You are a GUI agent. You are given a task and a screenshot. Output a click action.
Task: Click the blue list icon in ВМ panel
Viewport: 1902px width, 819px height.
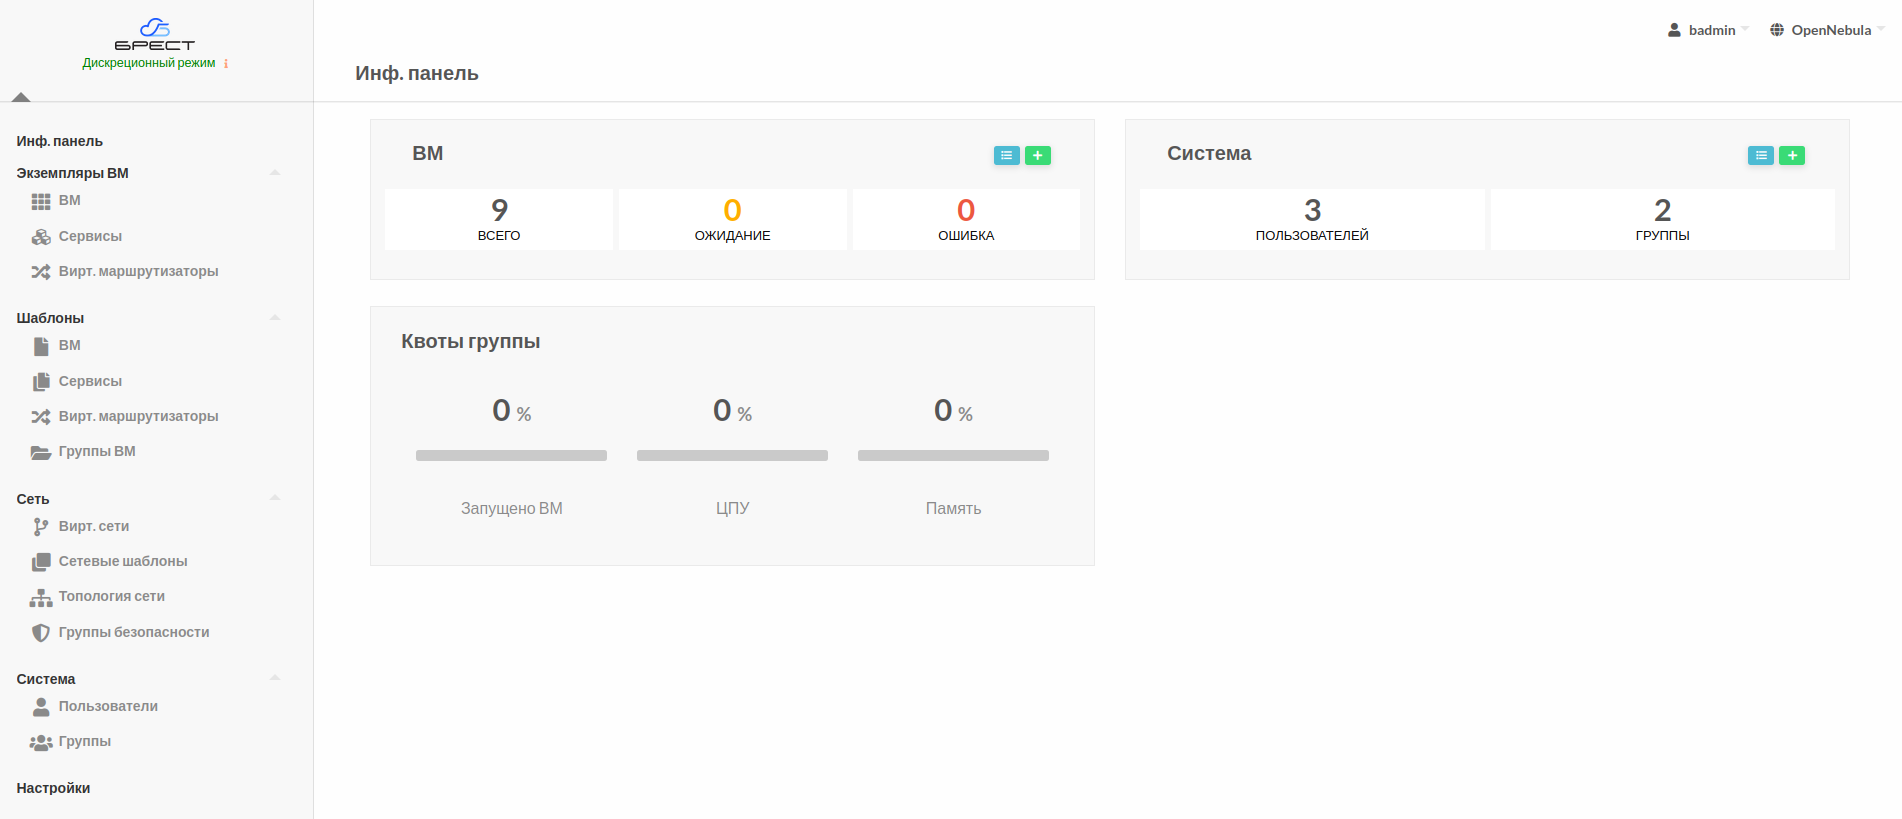pos(1006,155)
